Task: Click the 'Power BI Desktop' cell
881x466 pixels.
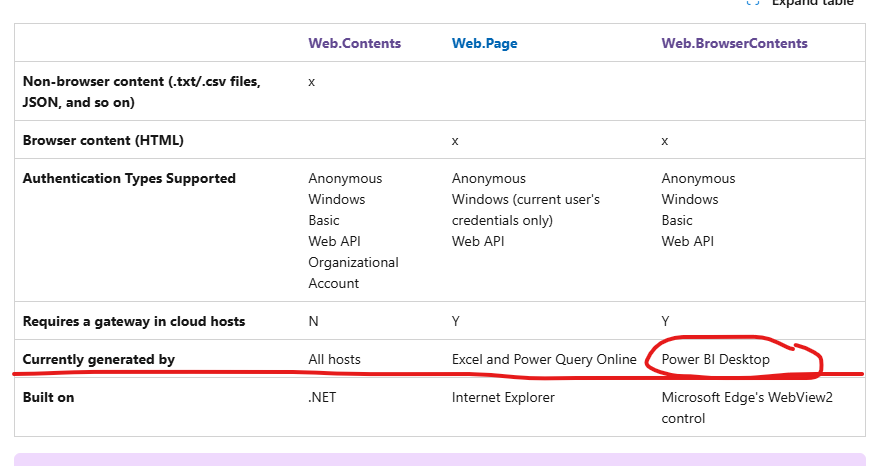Action: pos(715,359)
